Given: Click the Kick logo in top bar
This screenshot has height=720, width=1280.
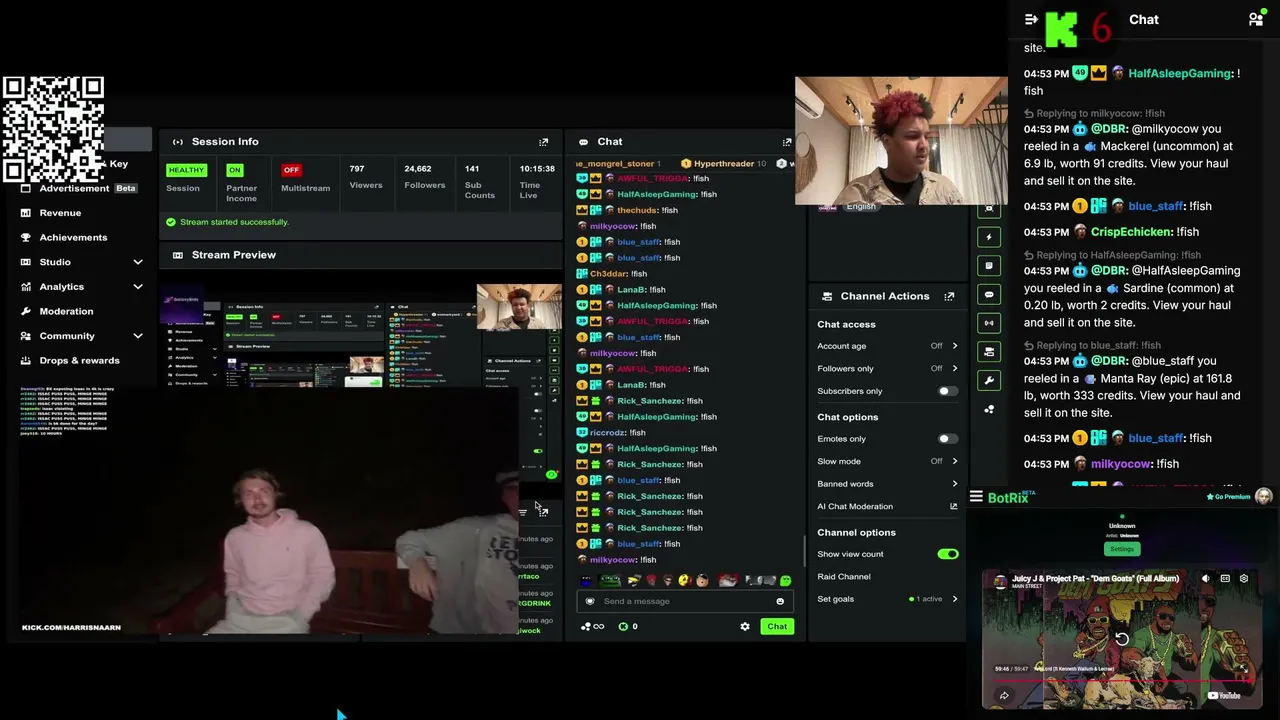Looking at the screenshot, I should (x=1061, y=28).
